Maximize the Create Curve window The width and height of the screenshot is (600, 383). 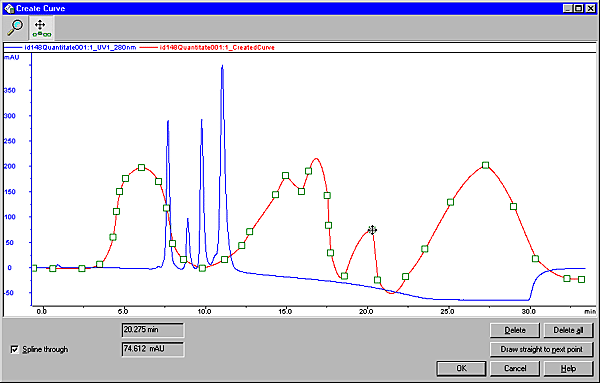tap(579, 8)
